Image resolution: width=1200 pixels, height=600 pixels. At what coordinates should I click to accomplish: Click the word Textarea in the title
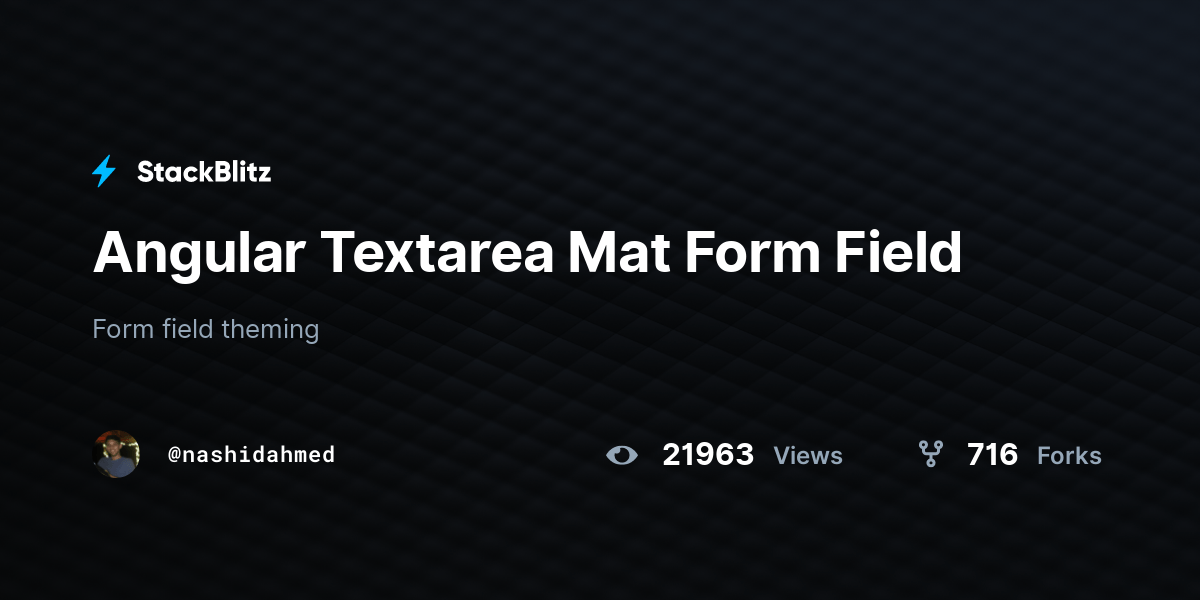(436, 253)
